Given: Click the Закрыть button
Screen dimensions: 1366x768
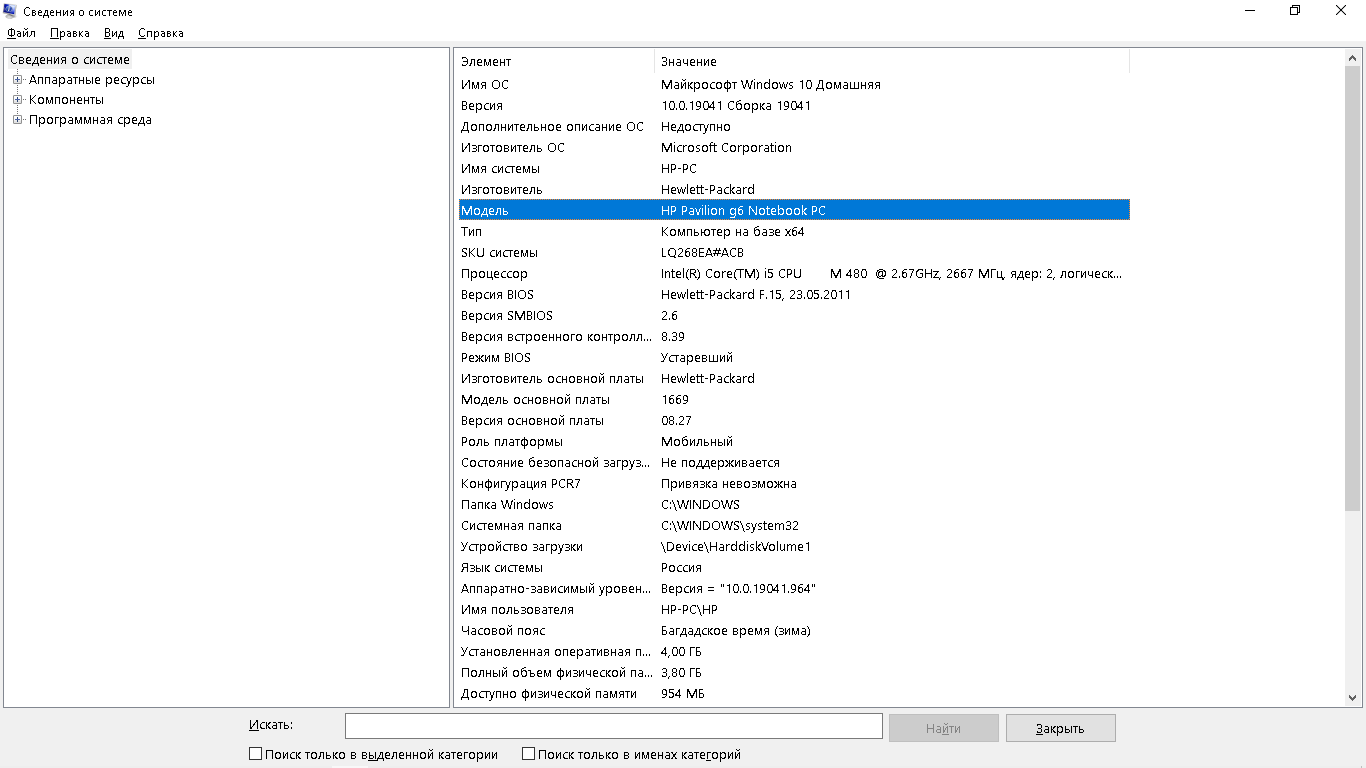Looking at the screenshot, I should pos(1060,728).
